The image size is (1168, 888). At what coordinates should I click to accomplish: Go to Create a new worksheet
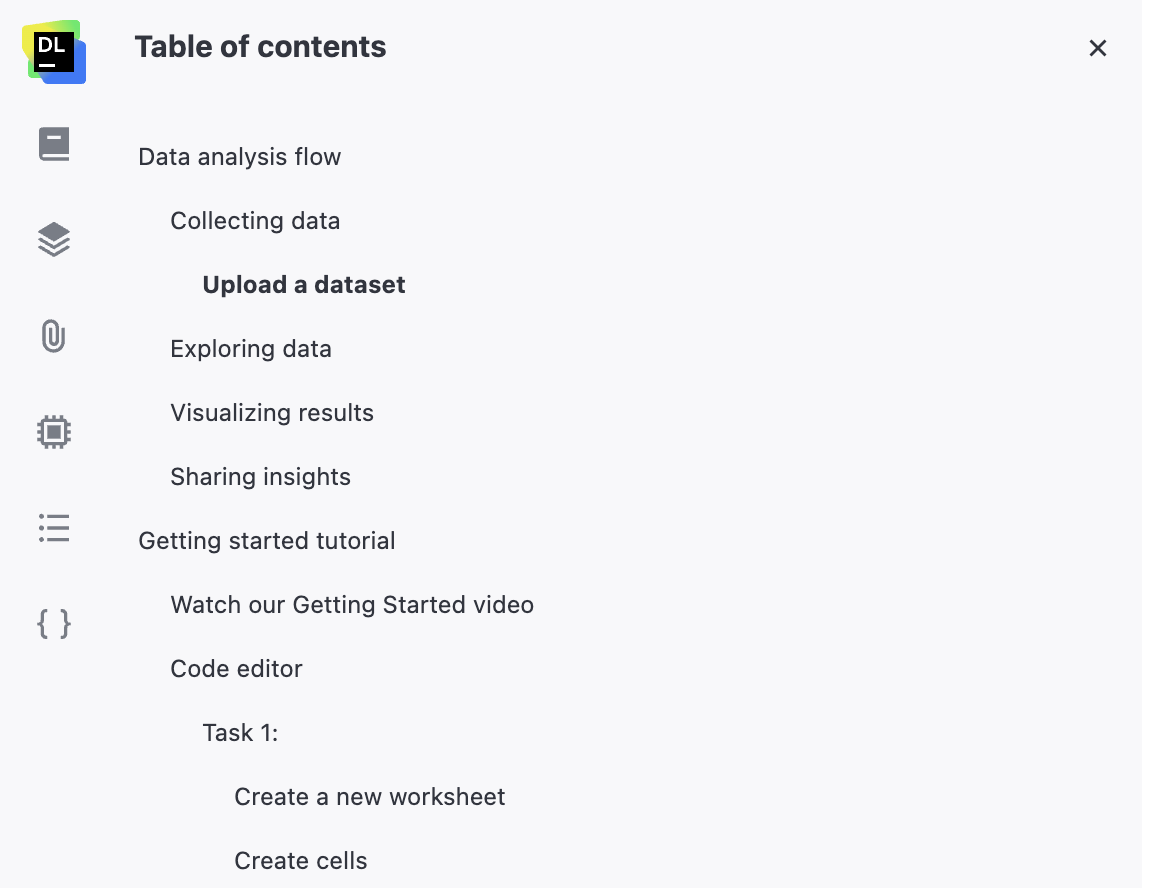tap(369, 796)
